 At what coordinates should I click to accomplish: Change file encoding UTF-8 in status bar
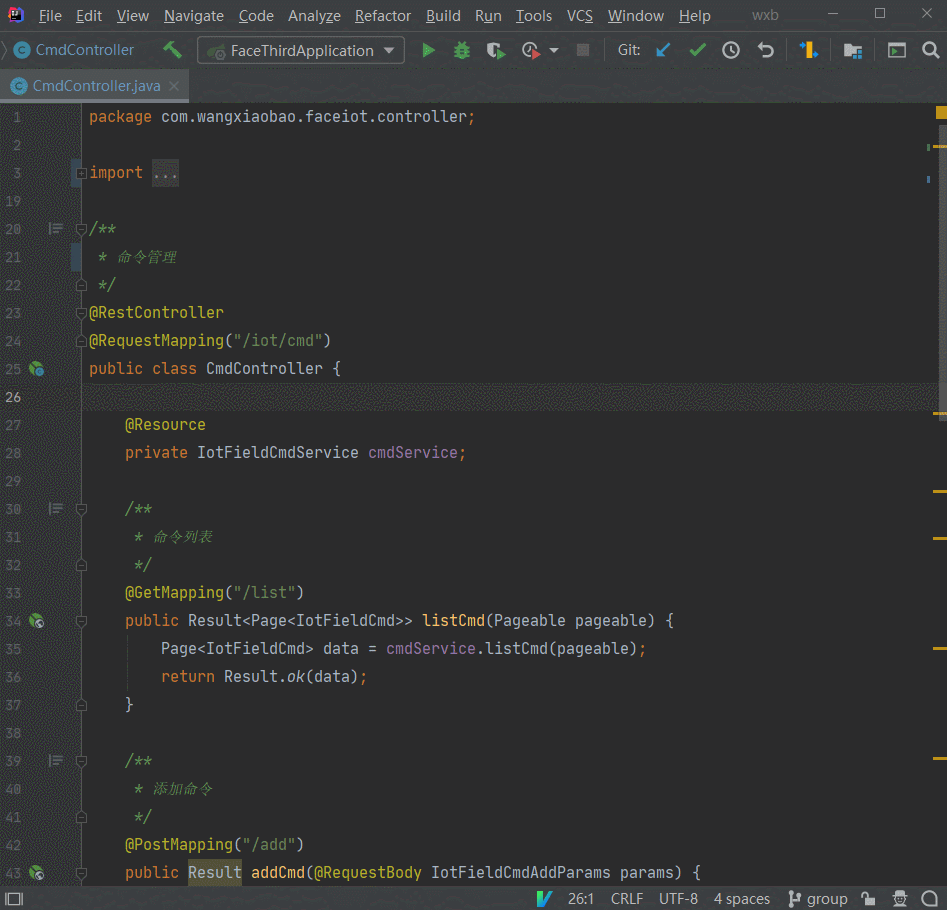click(678, 899)
